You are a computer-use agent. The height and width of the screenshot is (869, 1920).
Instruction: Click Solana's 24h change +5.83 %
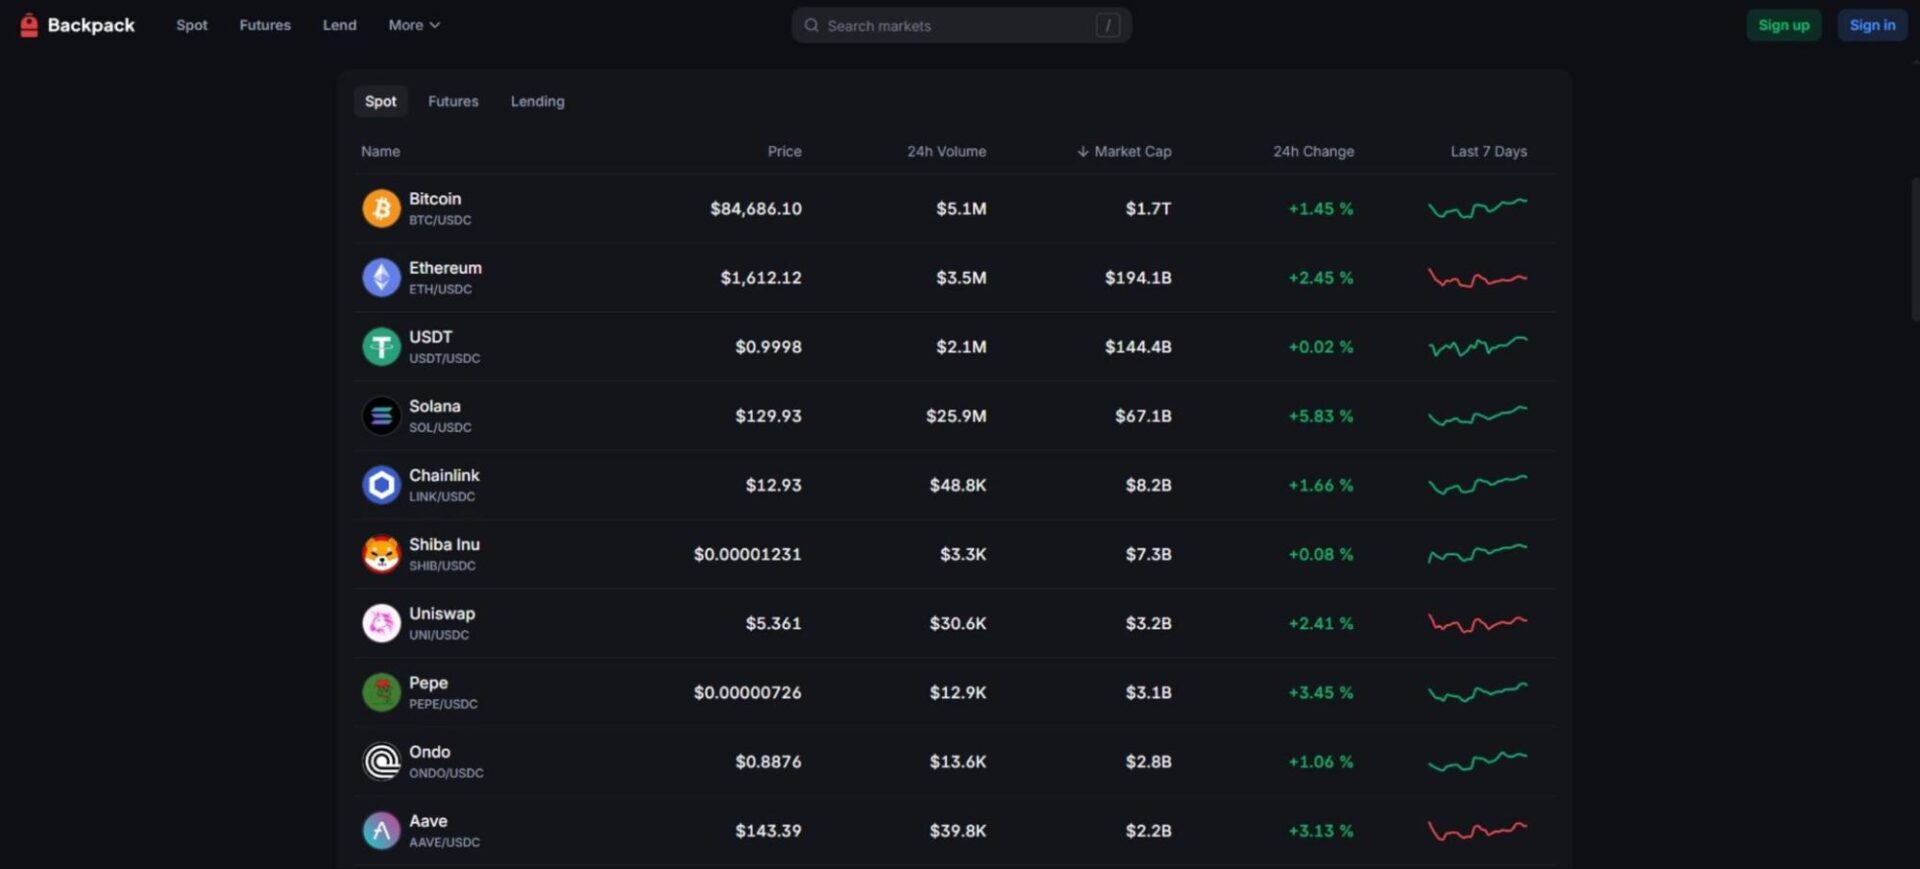1321,416
